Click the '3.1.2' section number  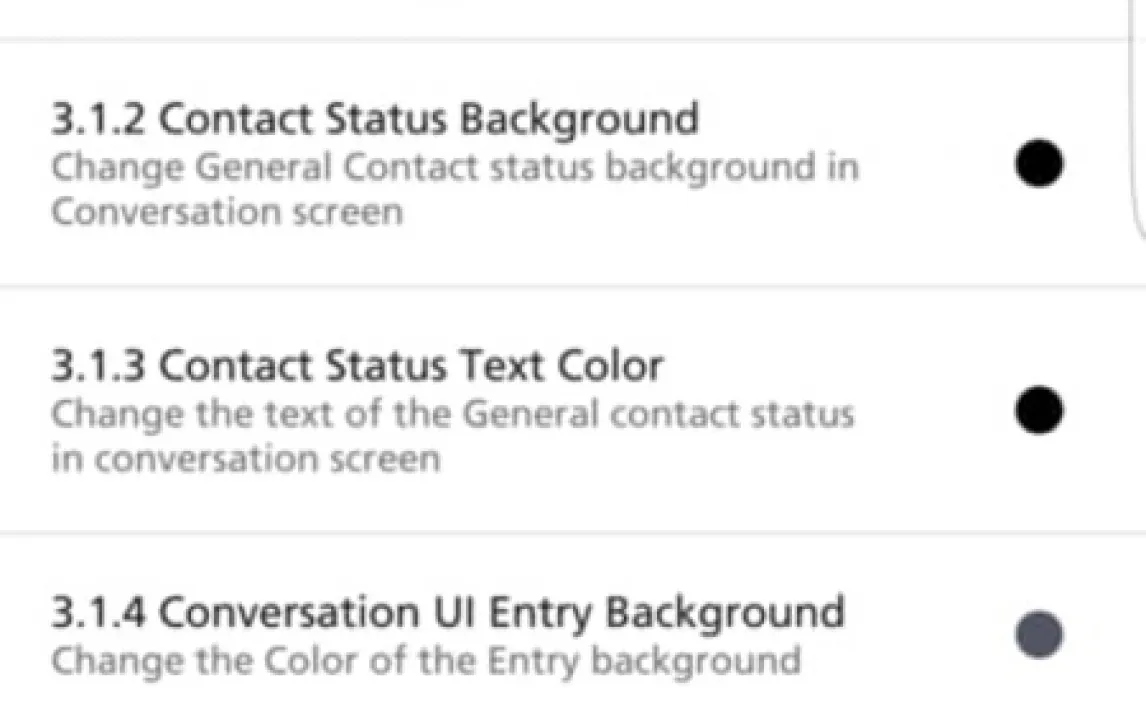pyautogui.click(x=98, y=119)
